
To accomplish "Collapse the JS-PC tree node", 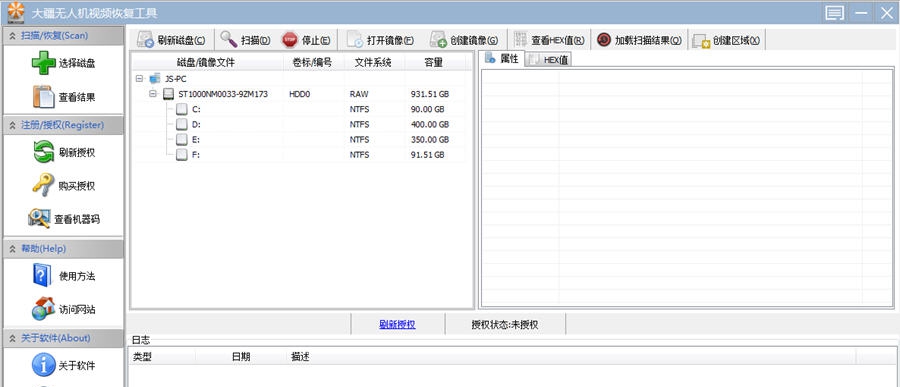I will 139,79.
